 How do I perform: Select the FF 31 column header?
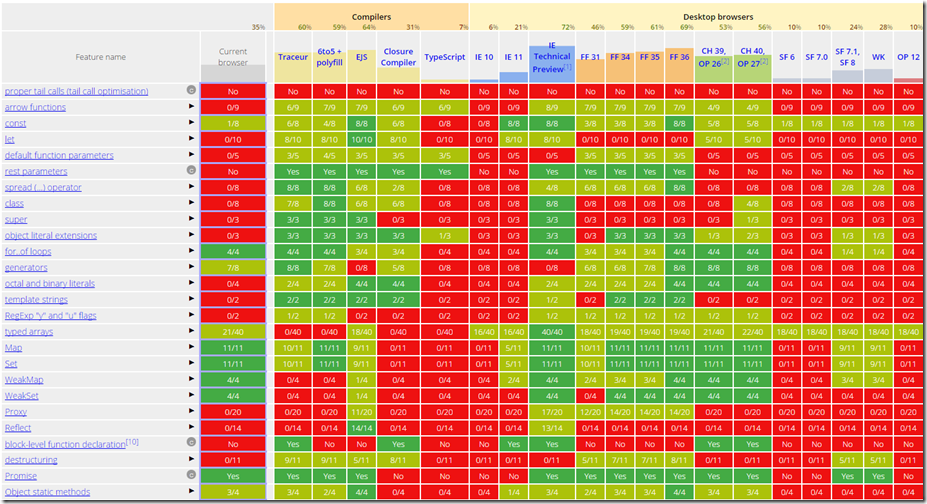tap(590, 57)
